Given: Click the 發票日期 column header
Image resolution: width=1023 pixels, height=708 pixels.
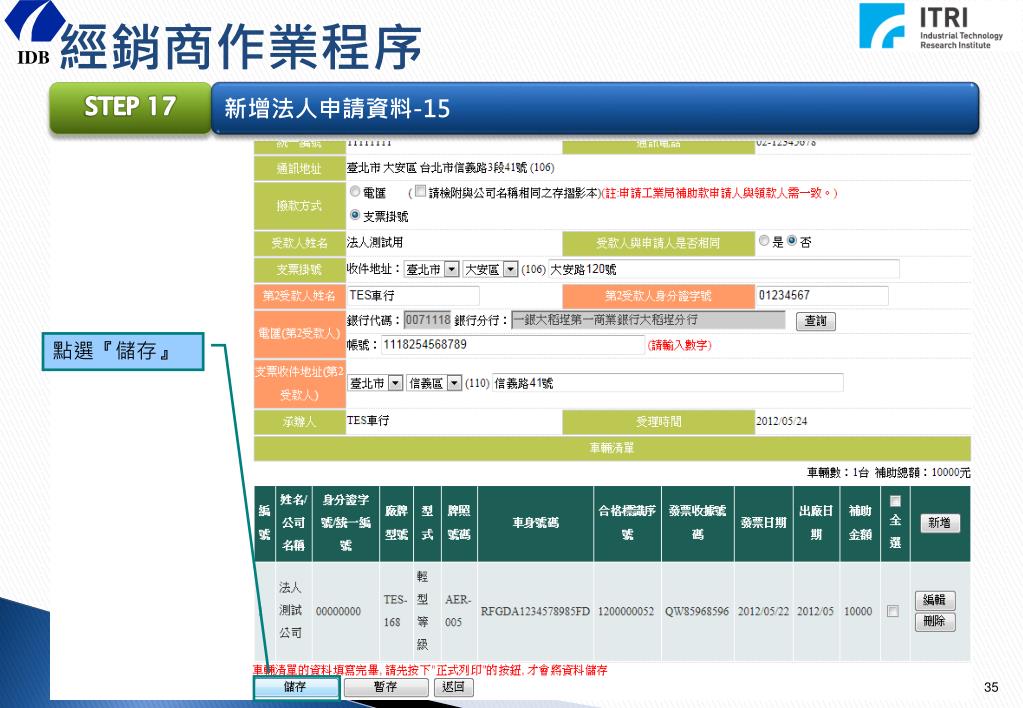Looking at the screenshot, I should click(763, 523).
